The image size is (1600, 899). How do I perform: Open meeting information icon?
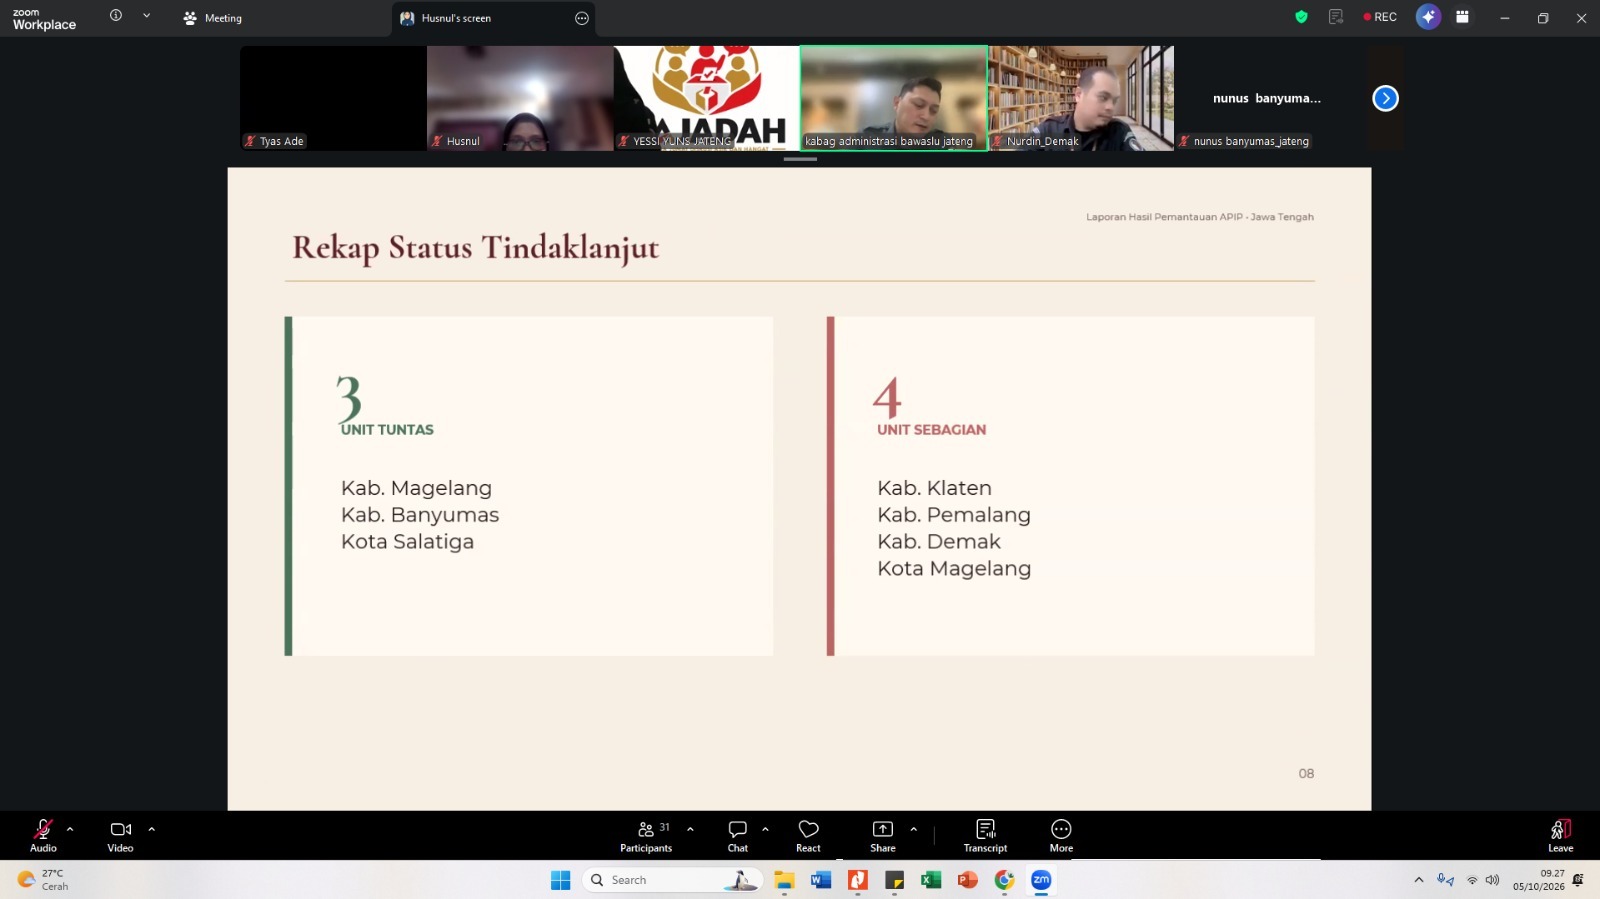(116, 16)
